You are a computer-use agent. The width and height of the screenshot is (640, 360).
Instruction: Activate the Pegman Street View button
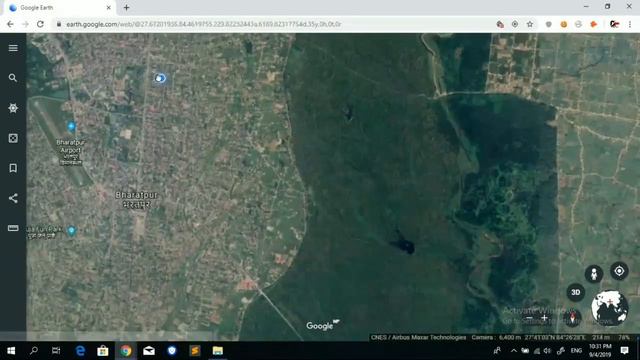tap(594, 273)
